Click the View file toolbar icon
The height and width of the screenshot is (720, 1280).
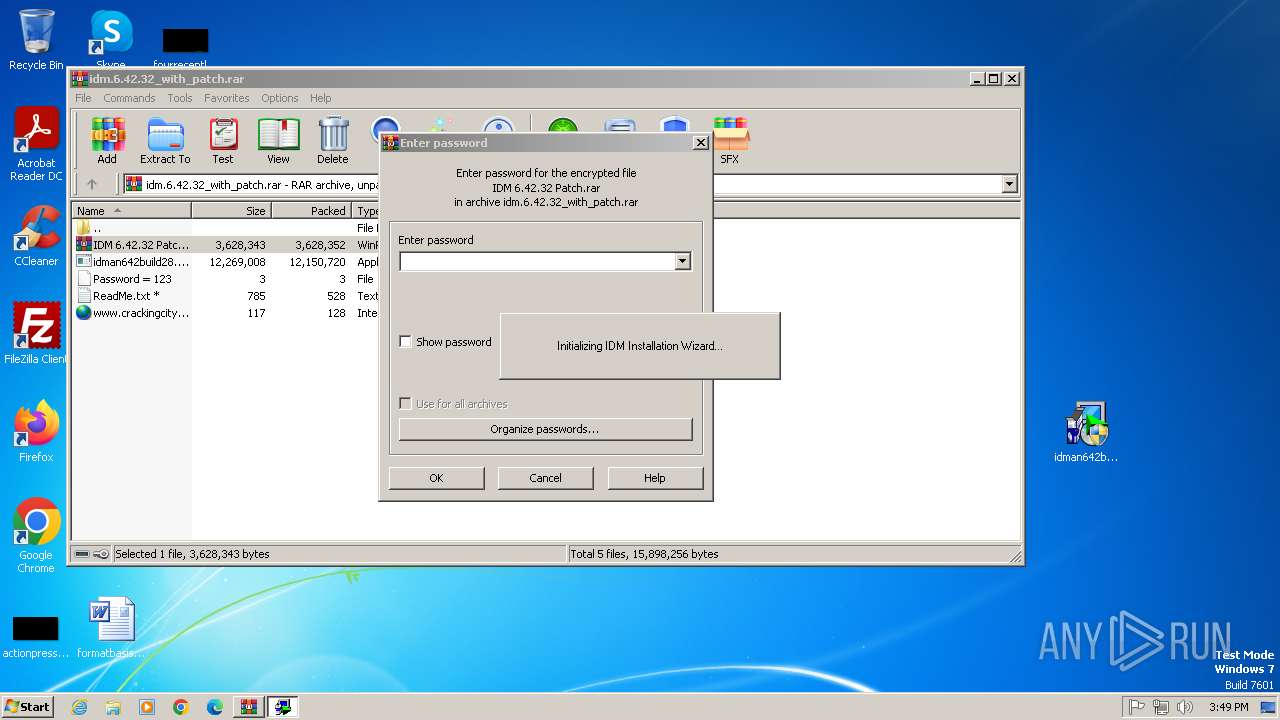[x=278, y=140]
